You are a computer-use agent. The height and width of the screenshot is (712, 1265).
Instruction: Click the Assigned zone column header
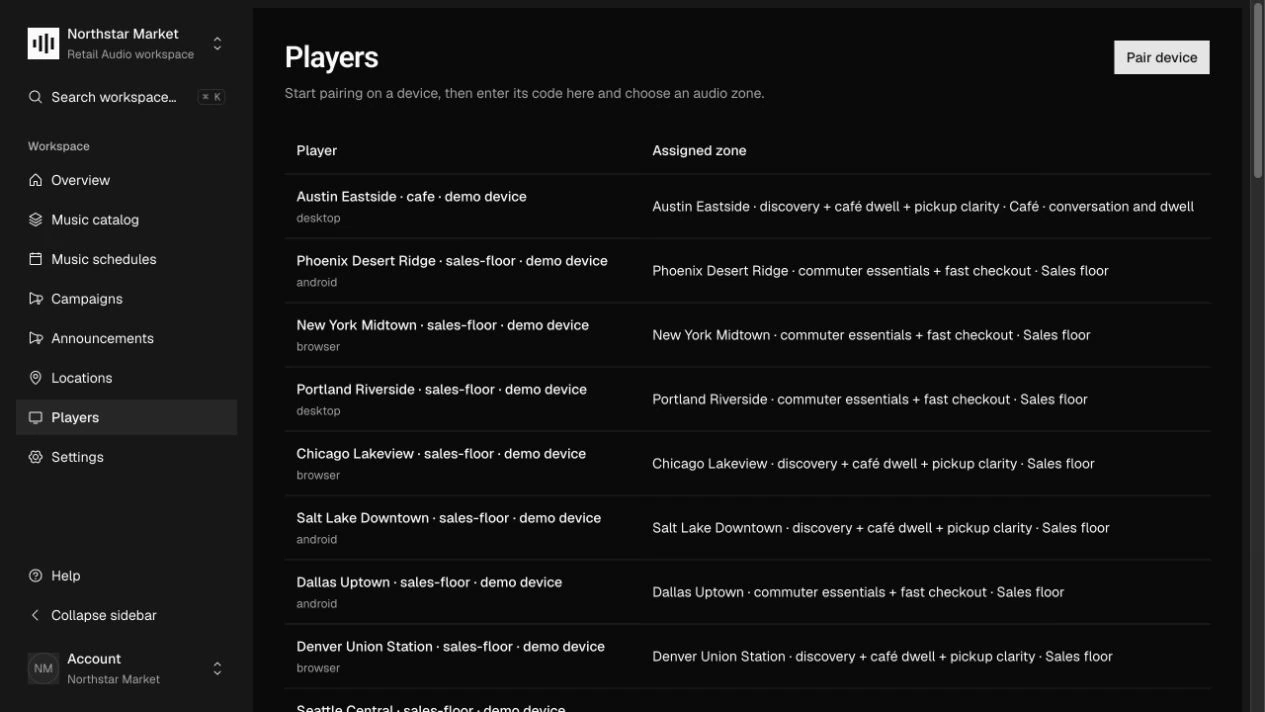coord(699,151)
